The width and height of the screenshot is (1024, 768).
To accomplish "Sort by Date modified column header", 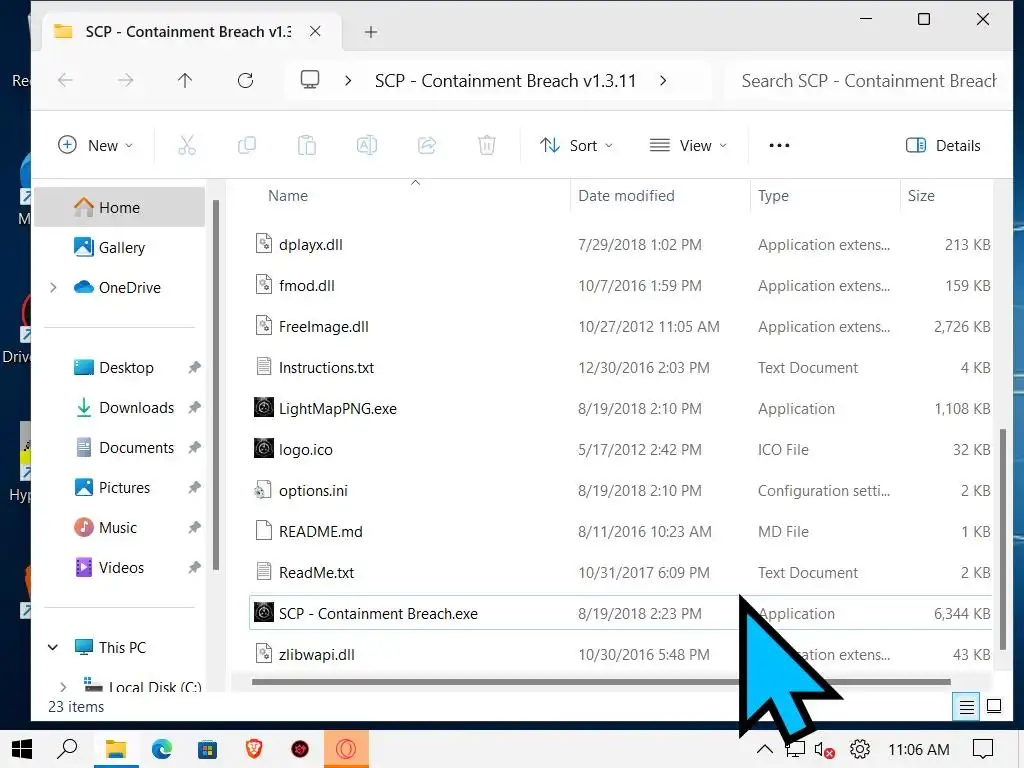I will 626,195.
